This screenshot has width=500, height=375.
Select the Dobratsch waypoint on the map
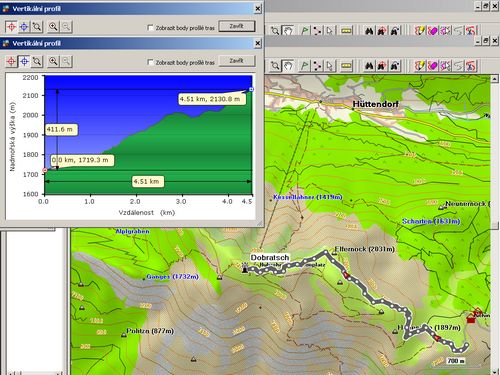tap(245, 268)
